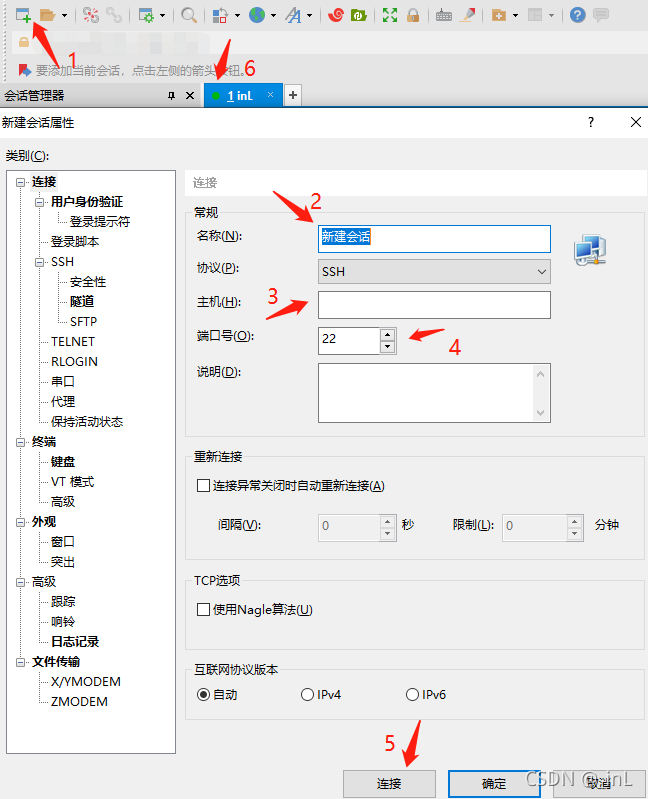648x799 pixels.
Task: Select 登录脚本 in category tree
Action: pyautogui.click(x=75, y=242)
